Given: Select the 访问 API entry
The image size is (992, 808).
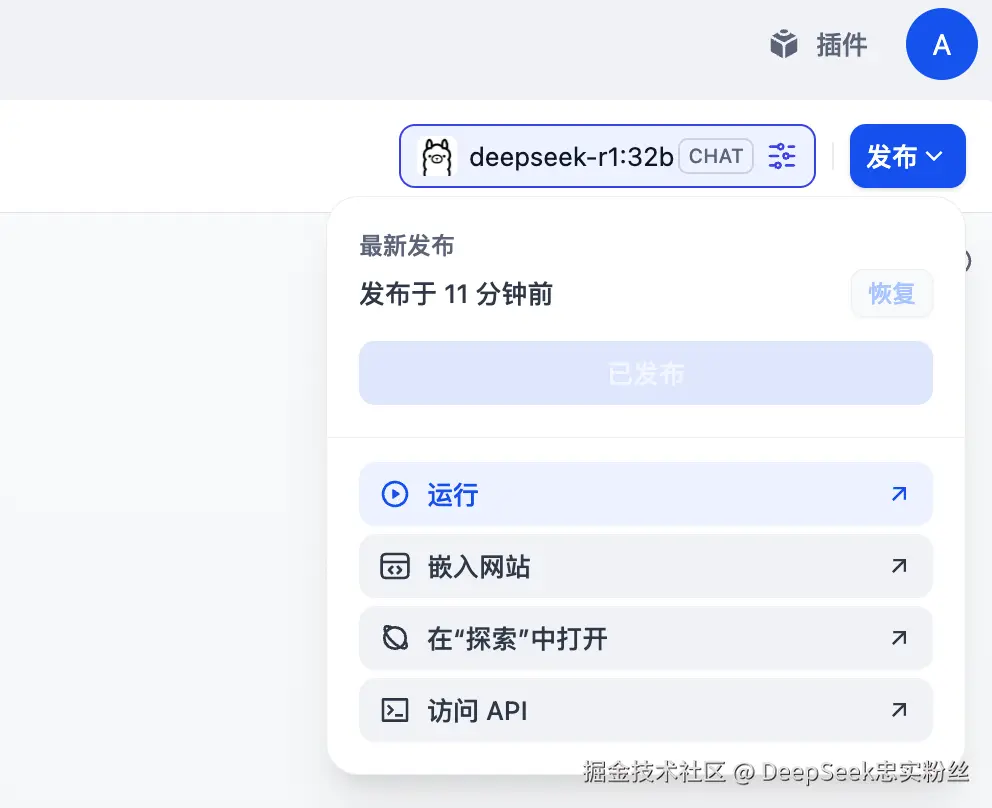Looking at the screenshot, I should [x=645, y=710].
